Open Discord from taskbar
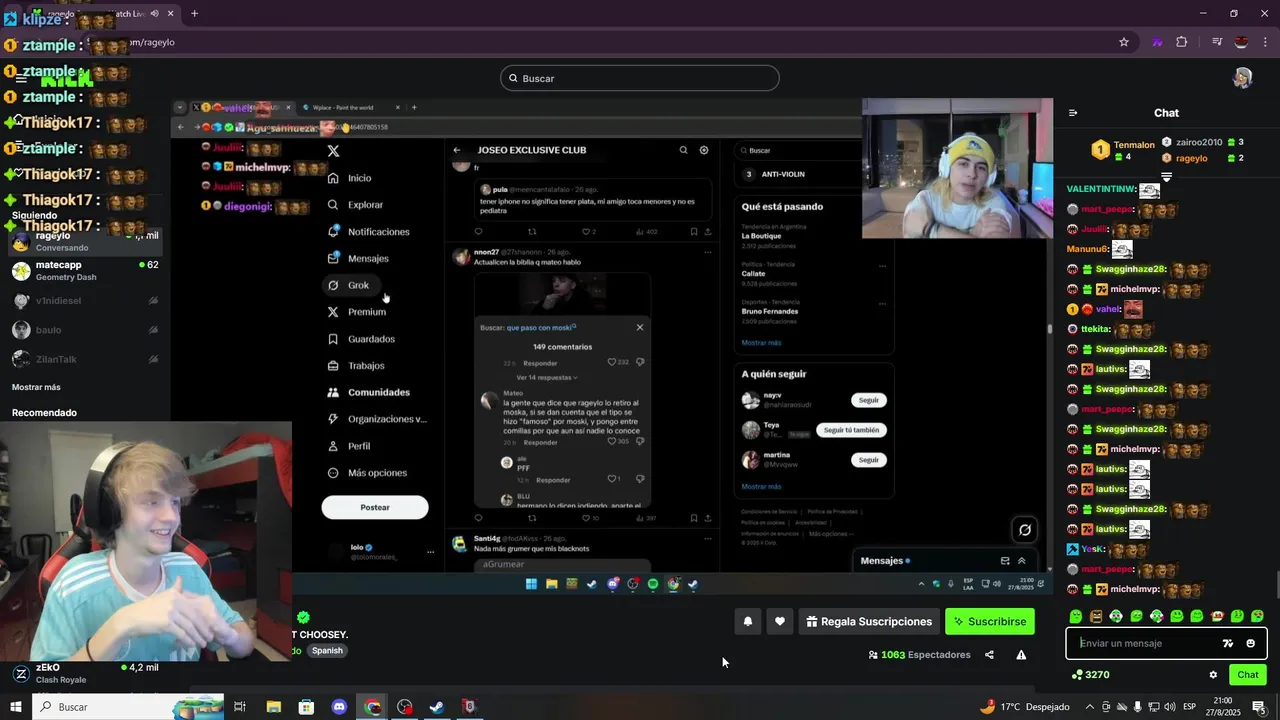Viewport: 1280px width, 720px height. tap(339, 707)
